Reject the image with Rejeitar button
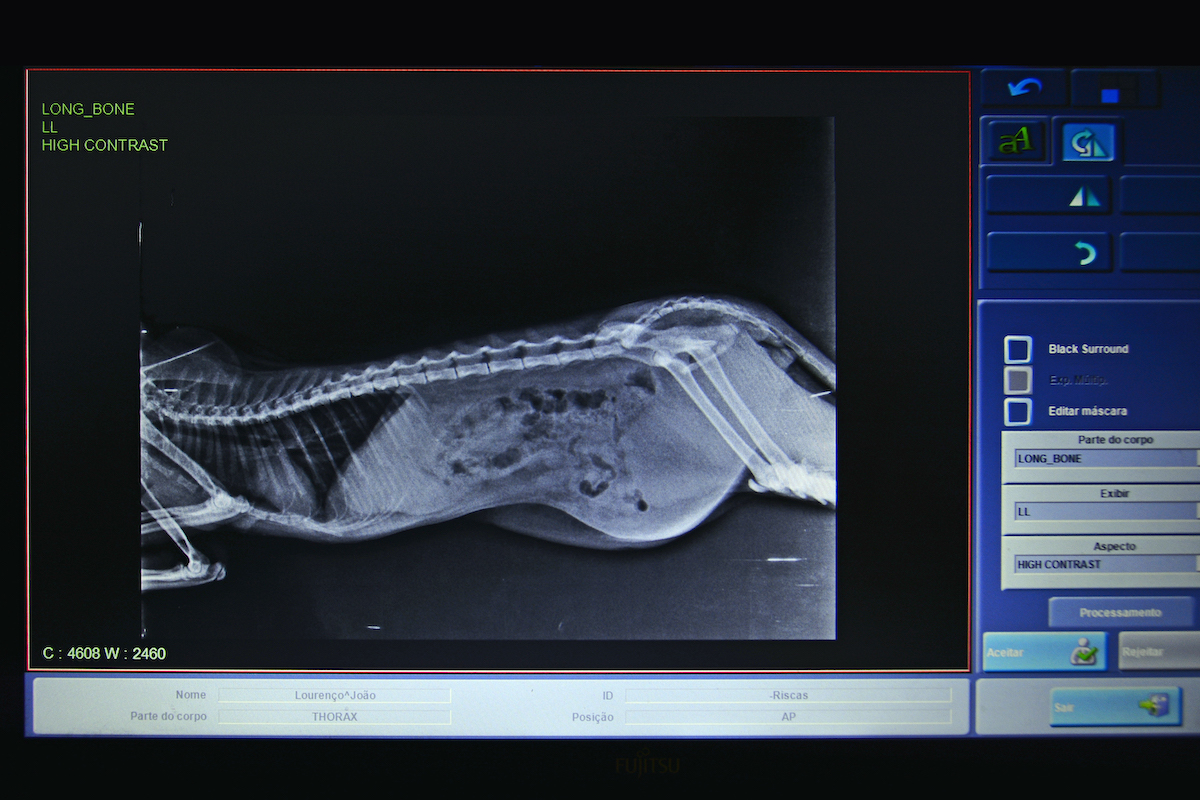Viewport: 1200px width, 800px height. [1158, 652]
